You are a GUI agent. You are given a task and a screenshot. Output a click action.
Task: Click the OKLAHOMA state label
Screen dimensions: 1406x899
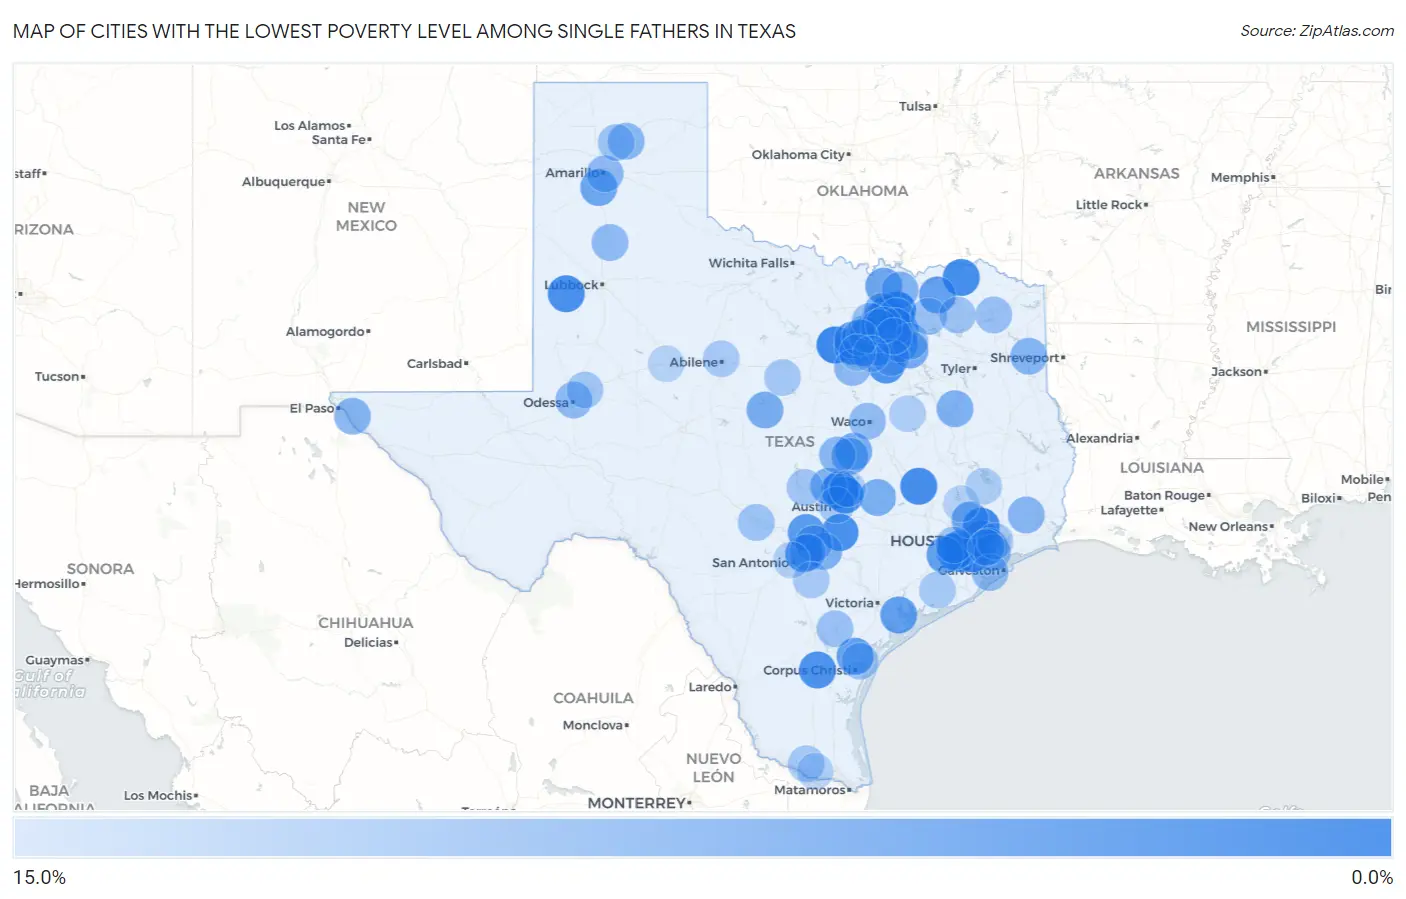[862, 191]
